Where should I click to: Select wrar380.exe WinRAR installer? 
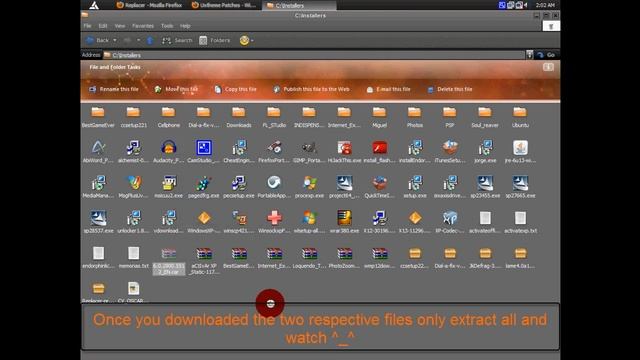344,222
